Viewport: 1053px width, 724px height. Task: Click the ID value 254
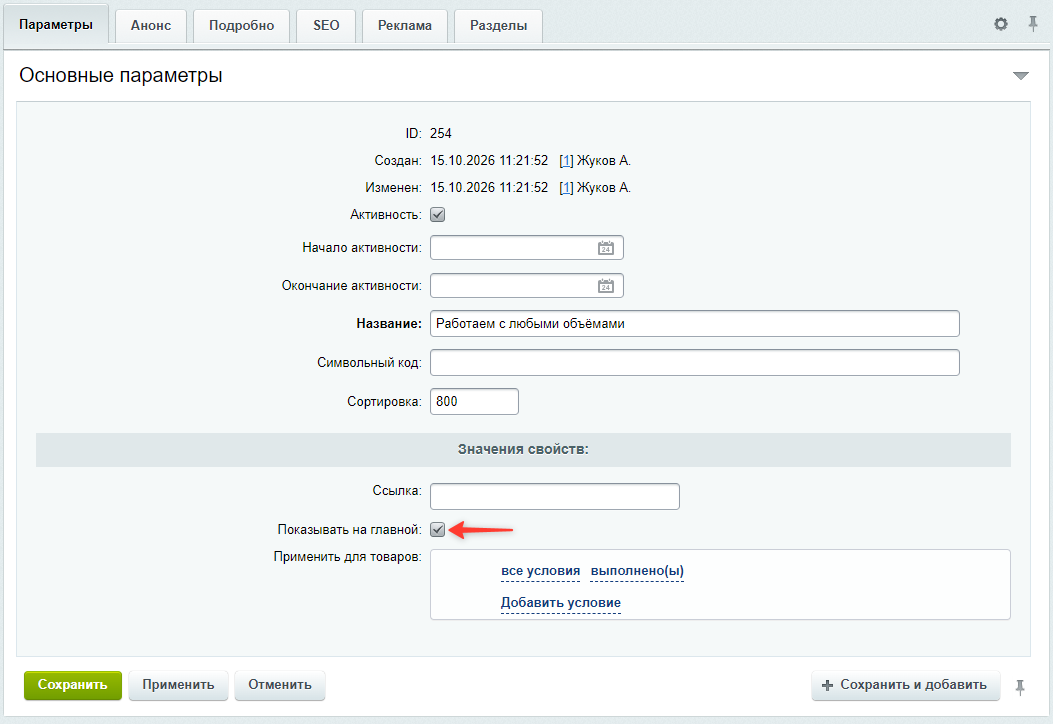click(441, 134)
